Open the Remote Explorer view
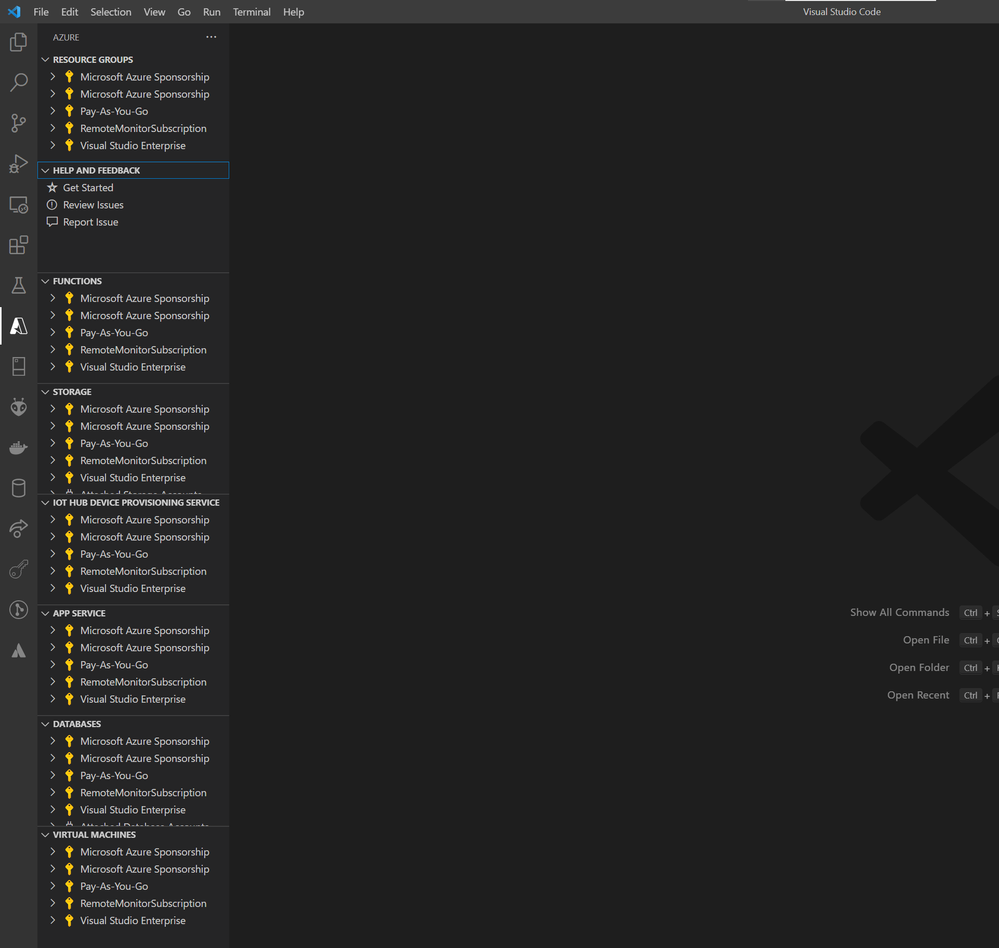Screen dimensions: 999x948 click(x=18, y=205)
